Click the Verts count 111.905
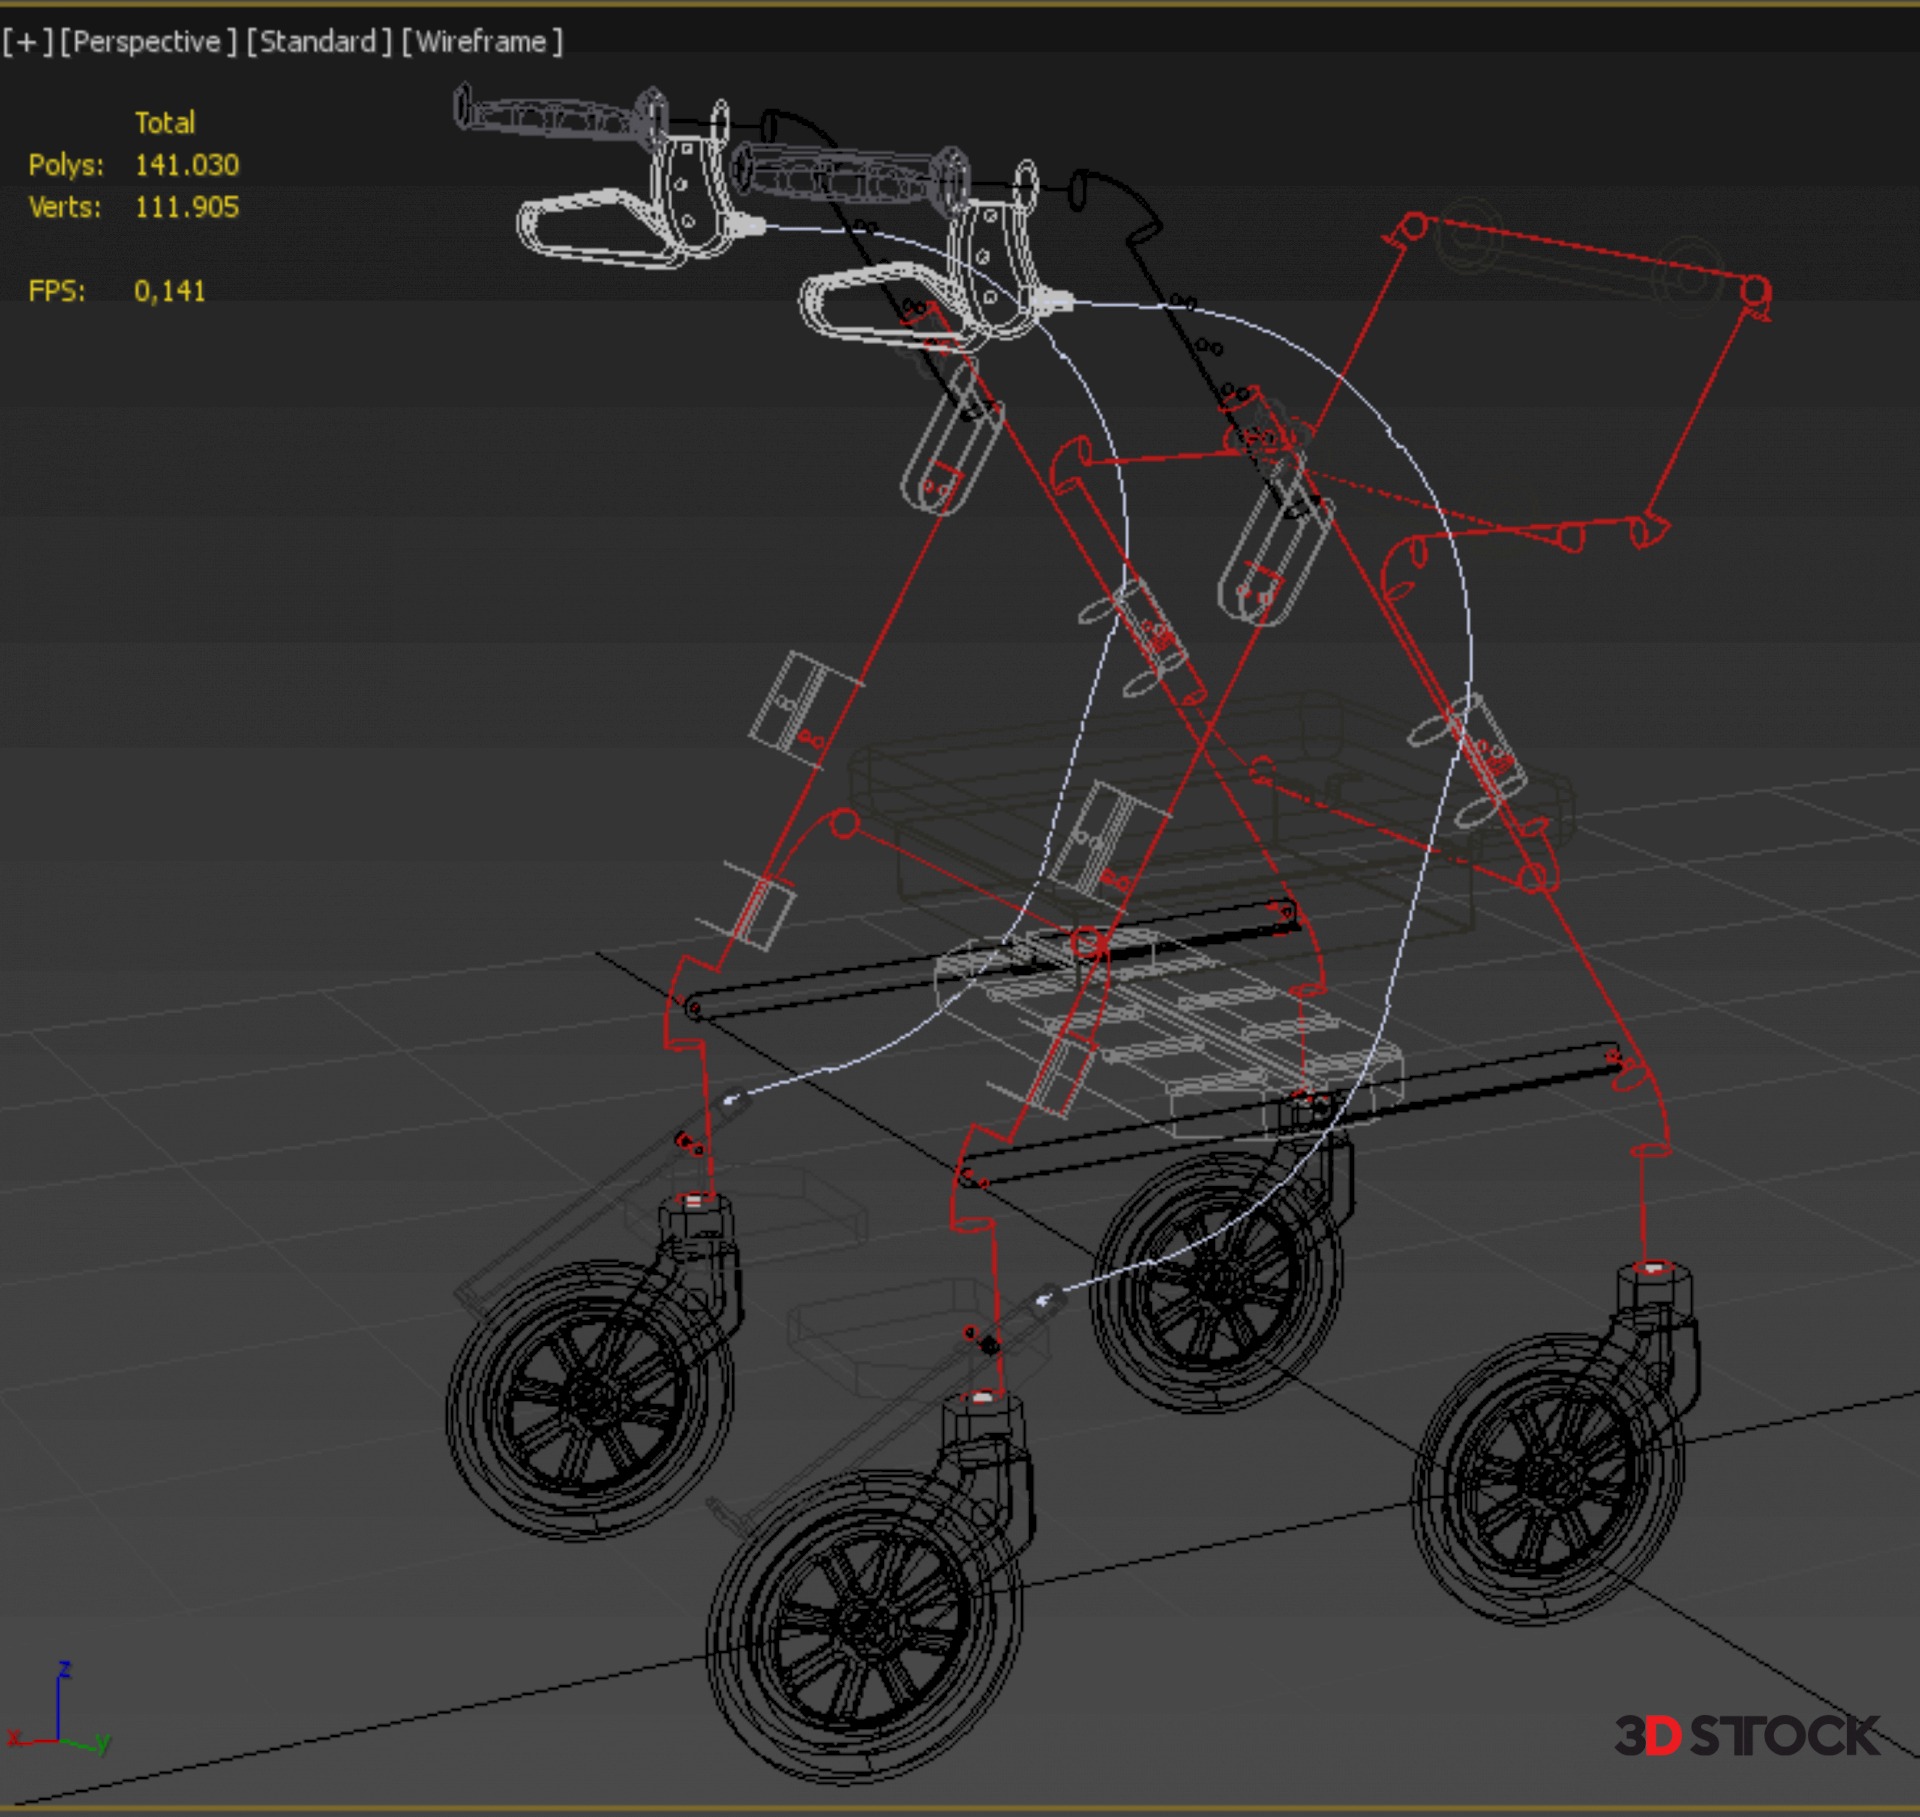This screenshot has width=1920, height=1817. 187,207
